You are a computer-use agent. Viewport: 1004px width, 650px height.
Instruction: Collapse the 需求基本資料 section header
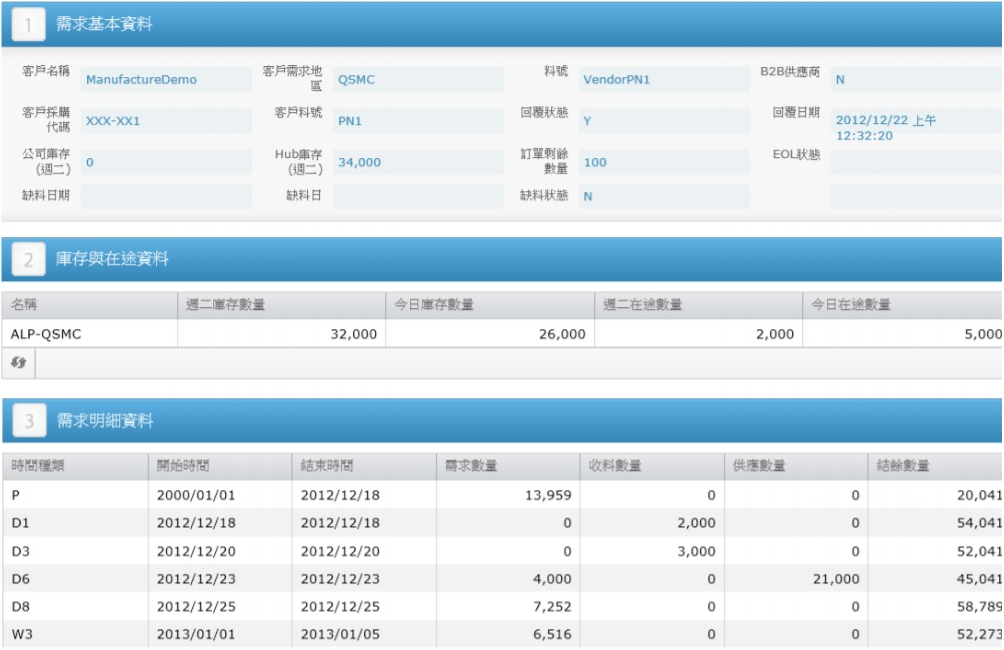(500, 25)
